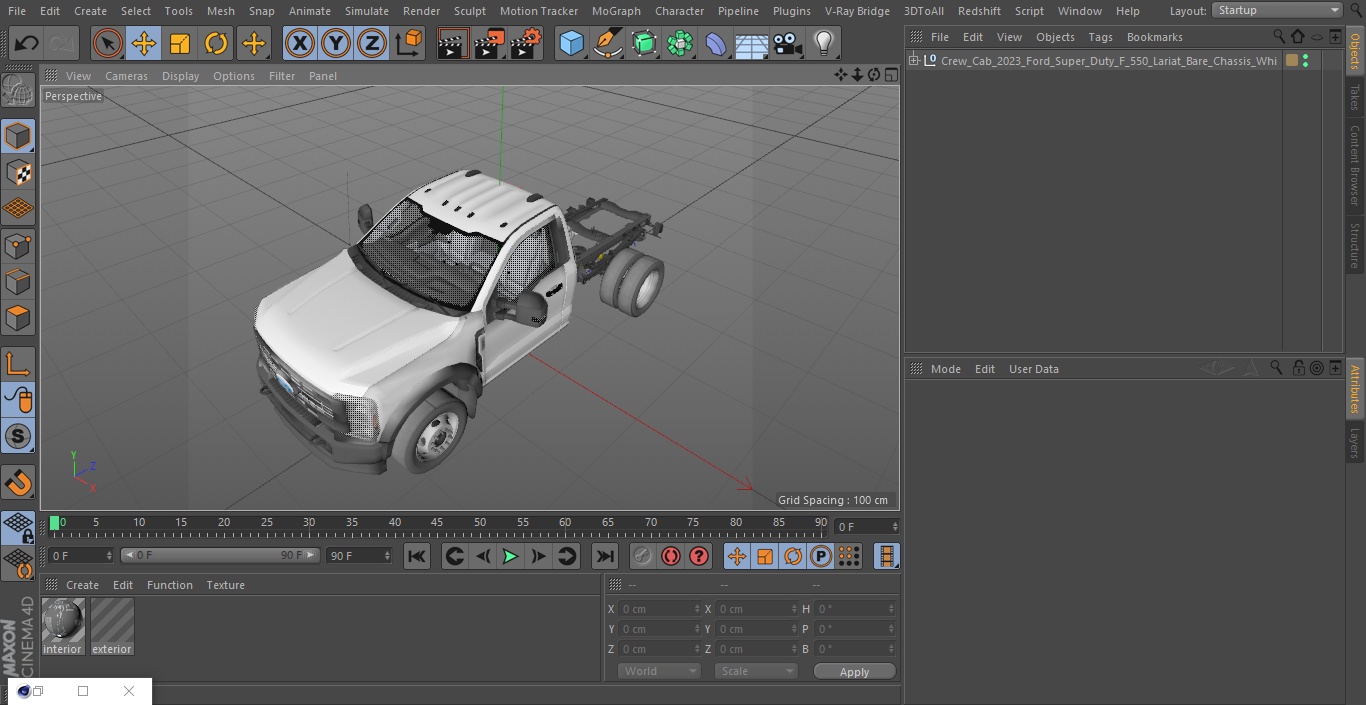
Task: Toggle viewport maximize icon
Action: pyautogui.click(x=890, y=75)
